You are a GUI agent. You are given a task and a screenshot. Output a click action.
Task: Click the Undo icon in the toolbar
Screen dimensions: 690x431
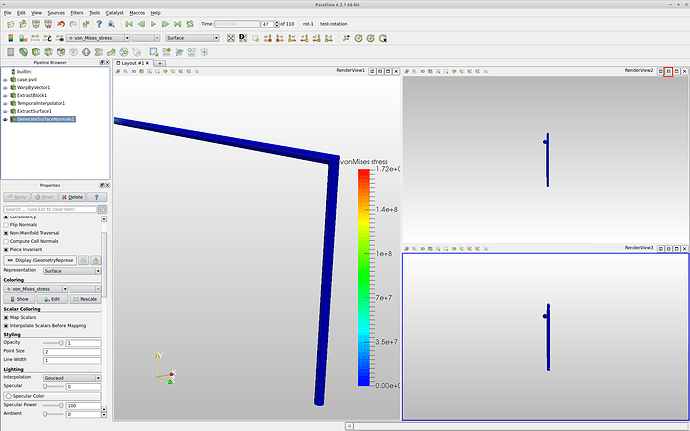pos(61,23)
